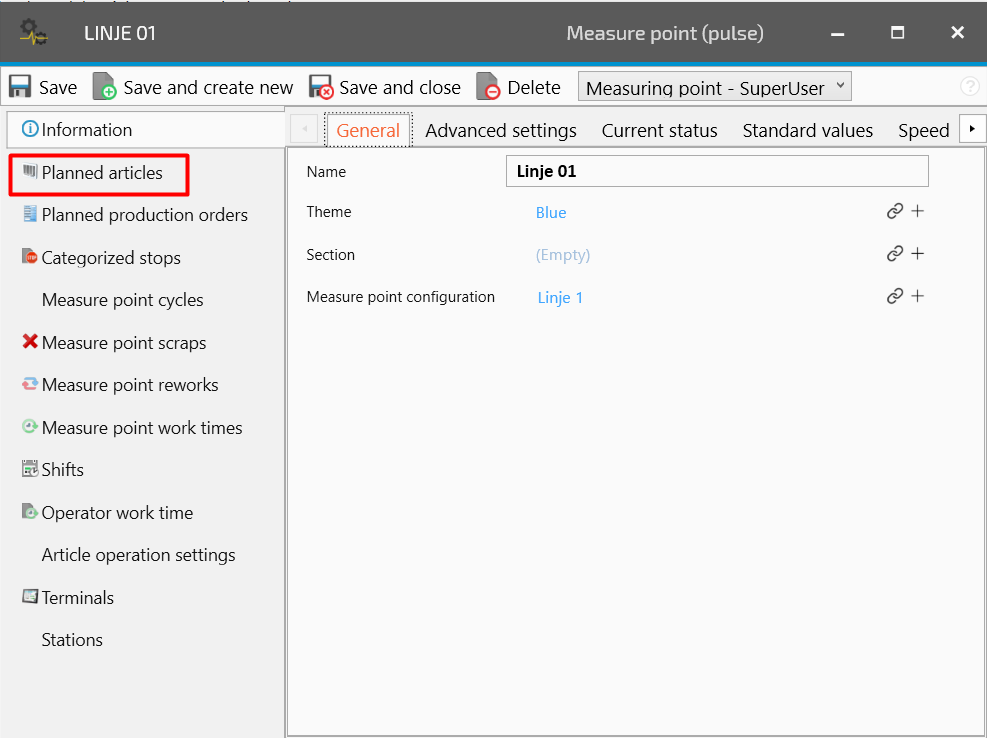Click the help question mark icon
The height and width of the screenshot is (738, 987).
click(x=969, y=87)
